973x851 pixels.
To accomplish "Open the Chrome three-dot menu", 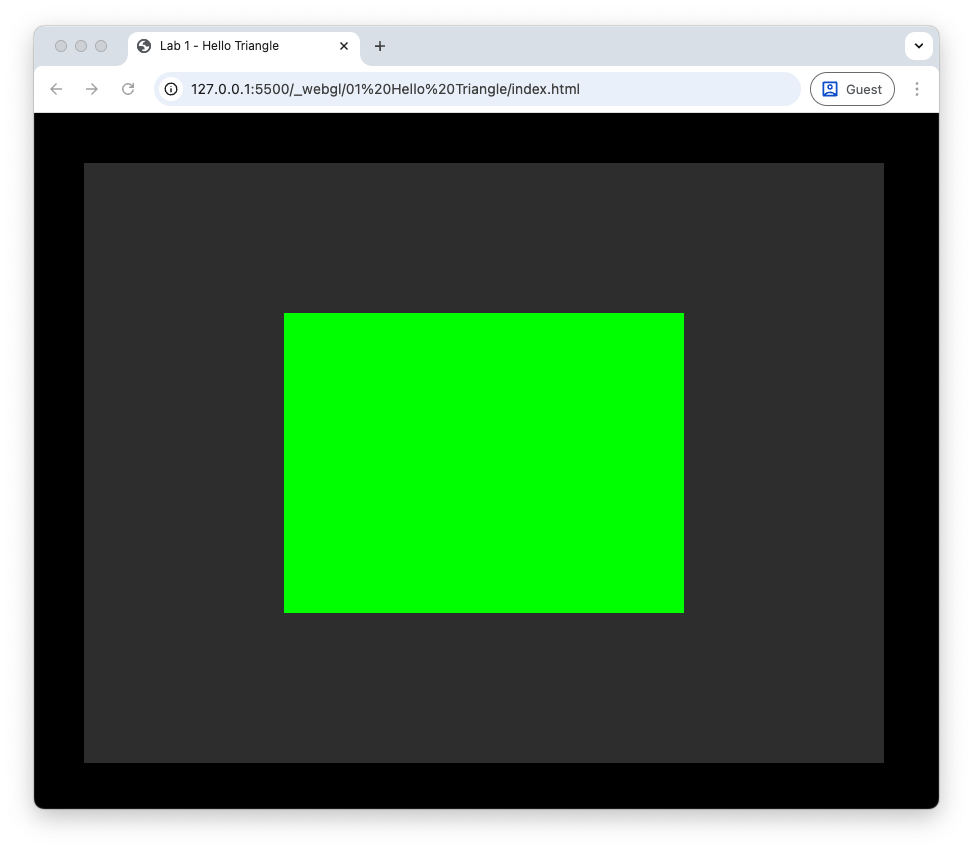I will tap(917, 89).
